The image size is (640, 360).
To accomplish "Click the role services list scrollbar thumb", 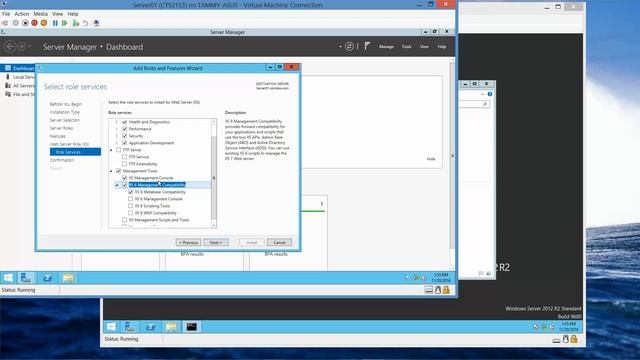I will tap(213, 178).
